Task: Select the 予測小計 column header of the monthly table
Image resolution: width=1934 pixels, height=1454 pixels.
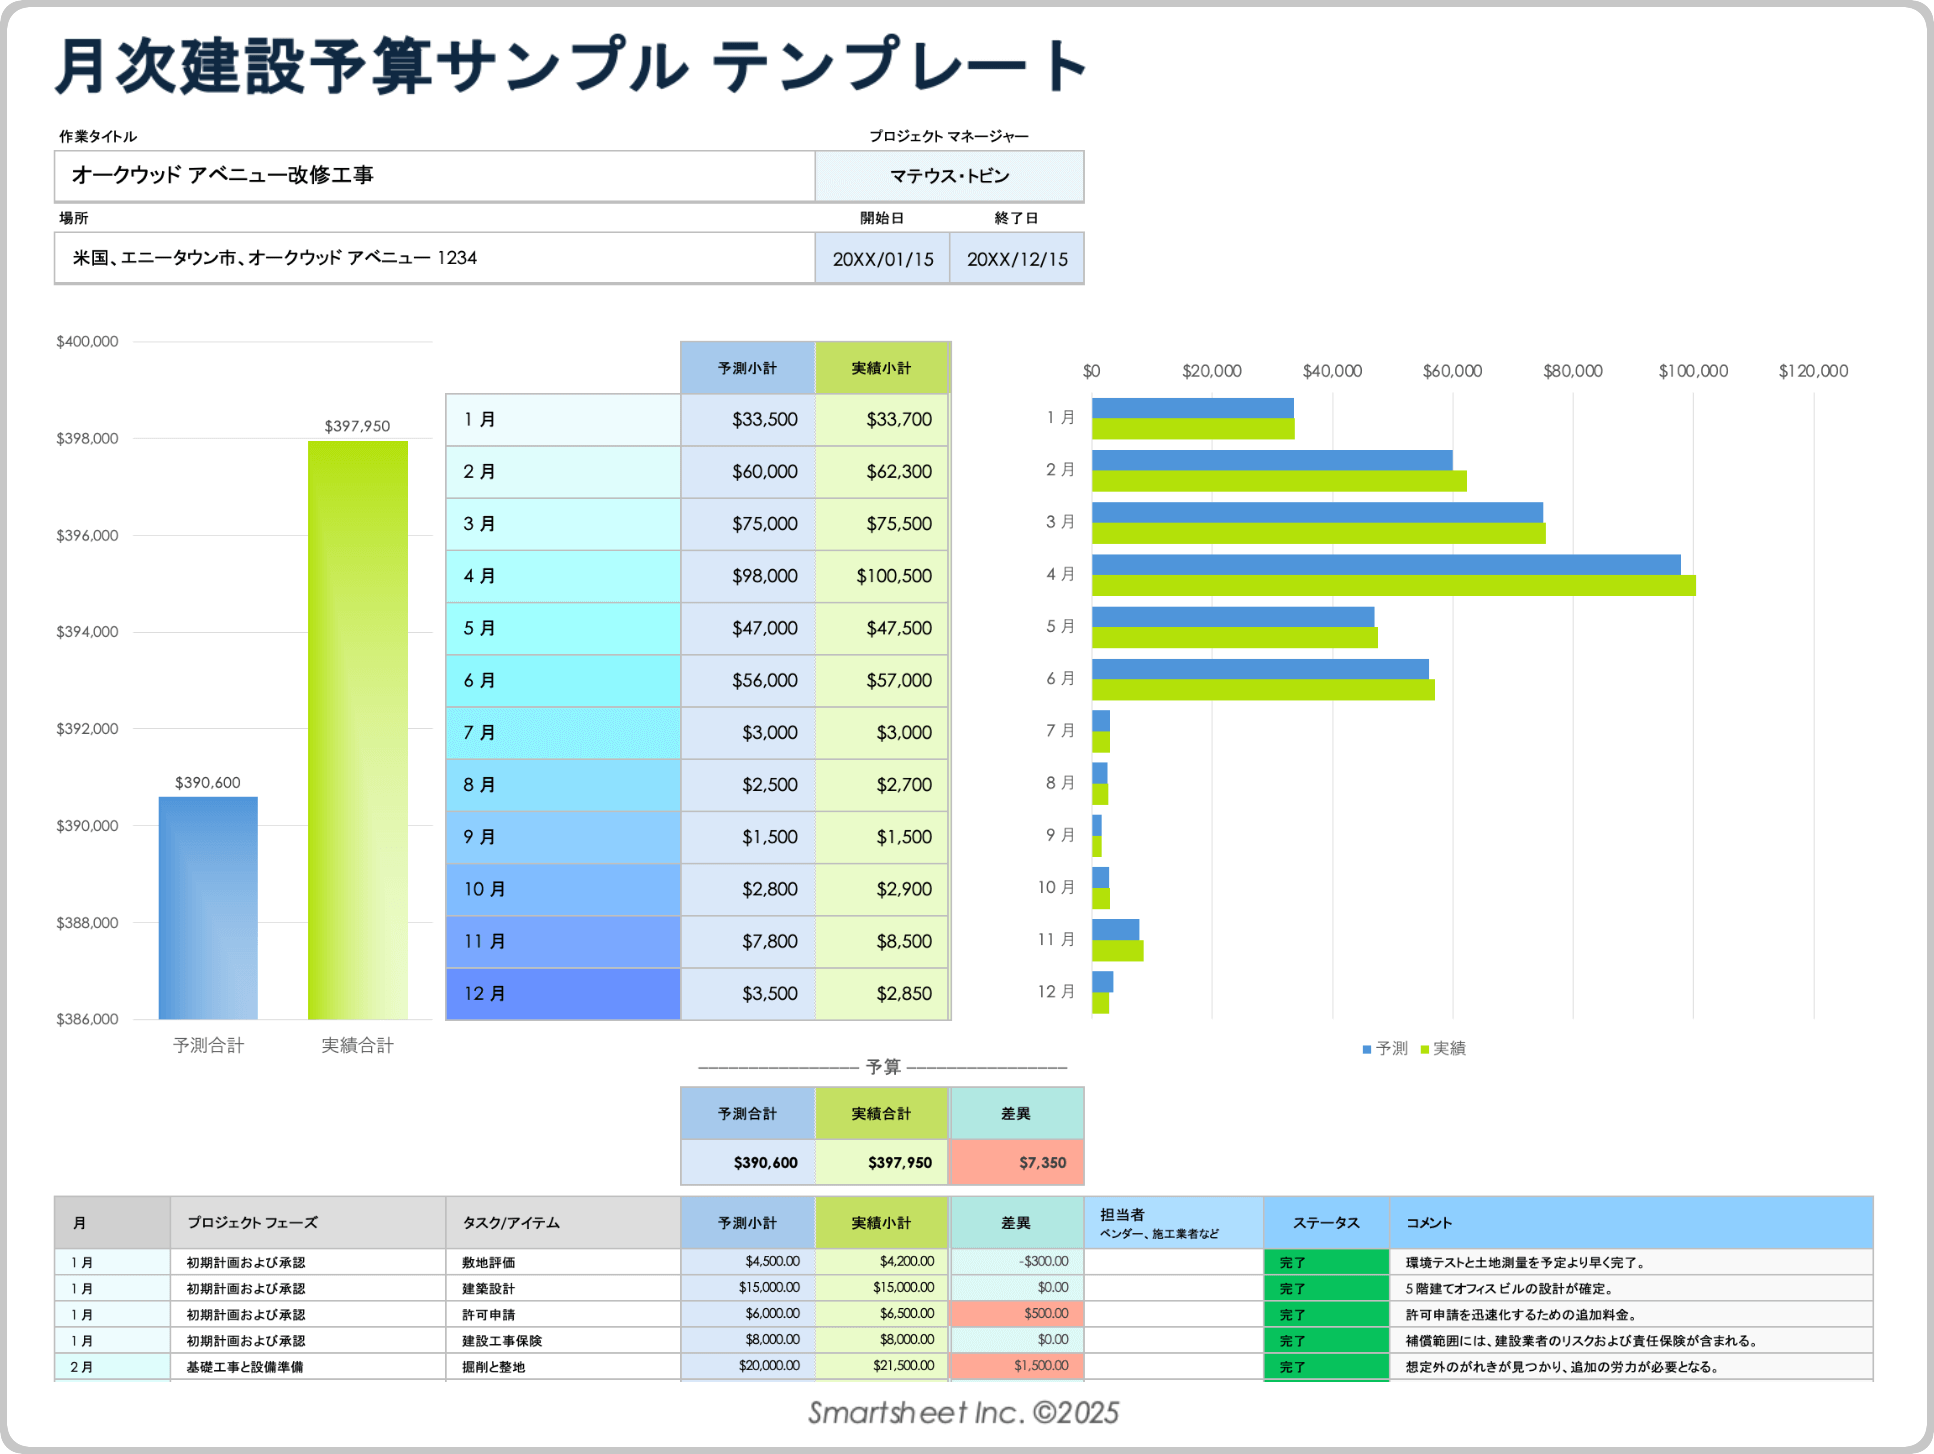Action: pos(747,367)
